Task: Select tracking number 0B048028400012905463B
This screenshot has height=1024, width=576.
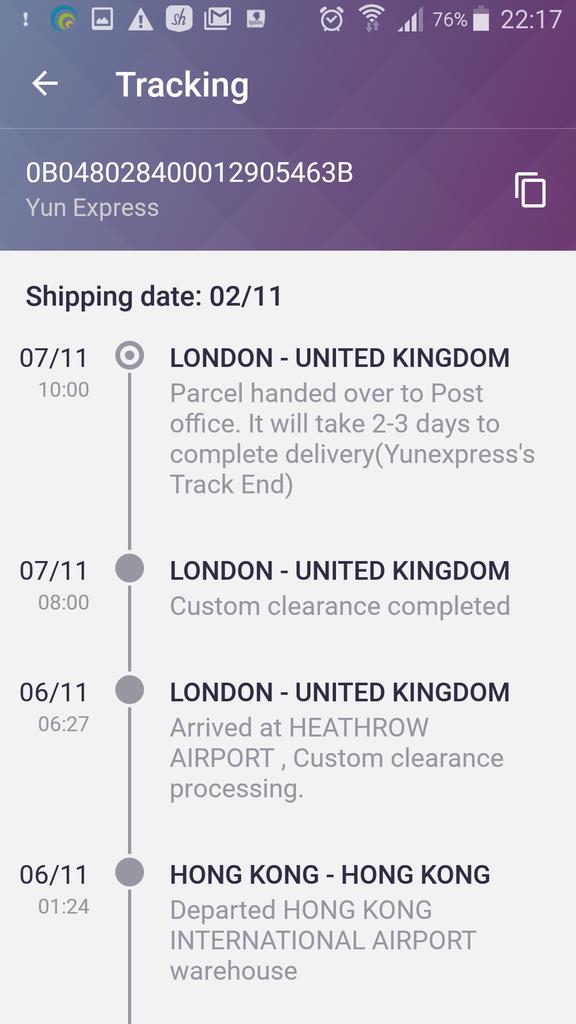Action: coord(189,173)
